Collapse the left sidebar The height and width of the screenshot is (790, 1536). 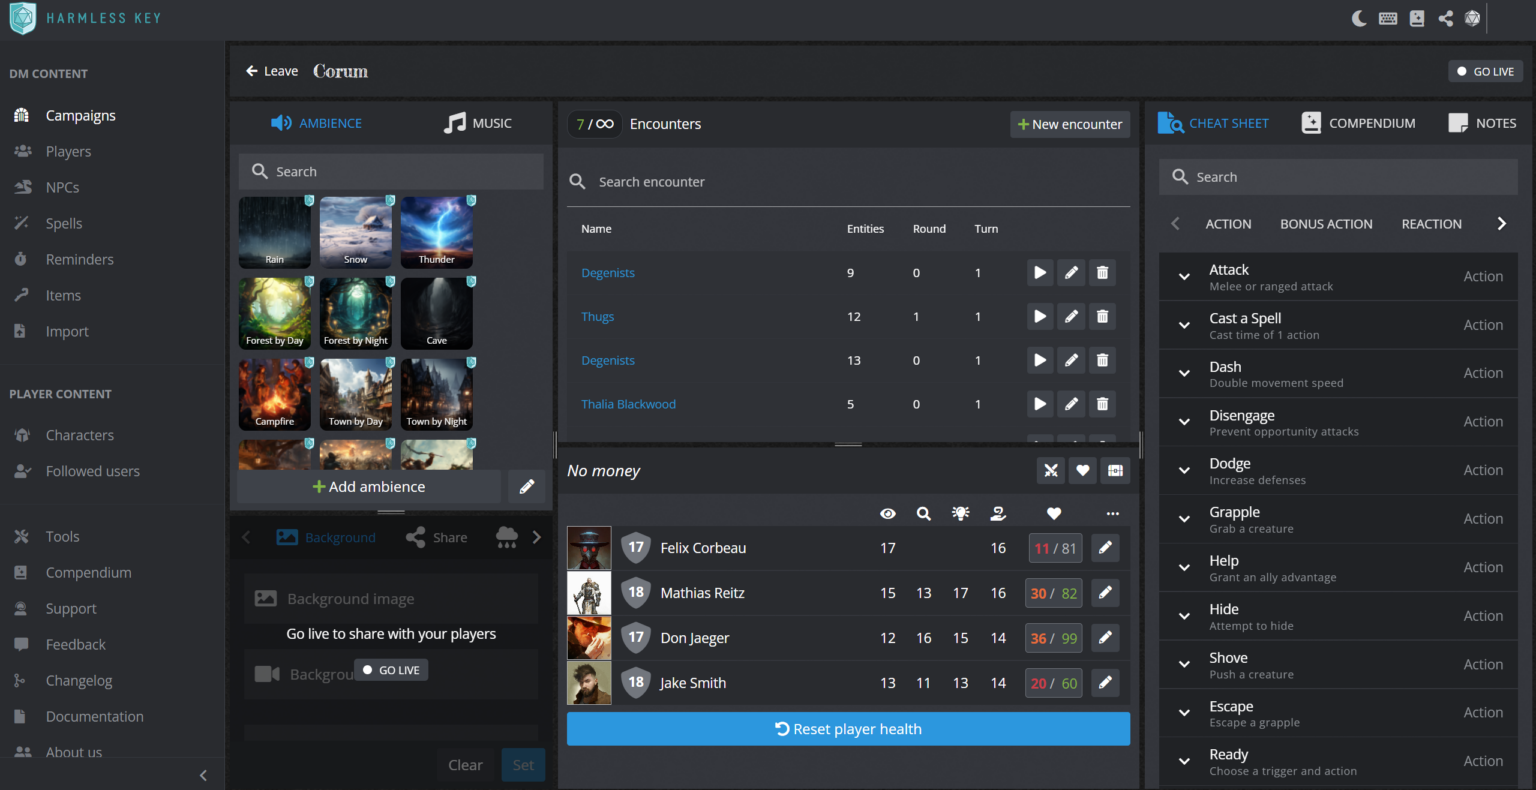pyautogui.click(x=203, y=775)
